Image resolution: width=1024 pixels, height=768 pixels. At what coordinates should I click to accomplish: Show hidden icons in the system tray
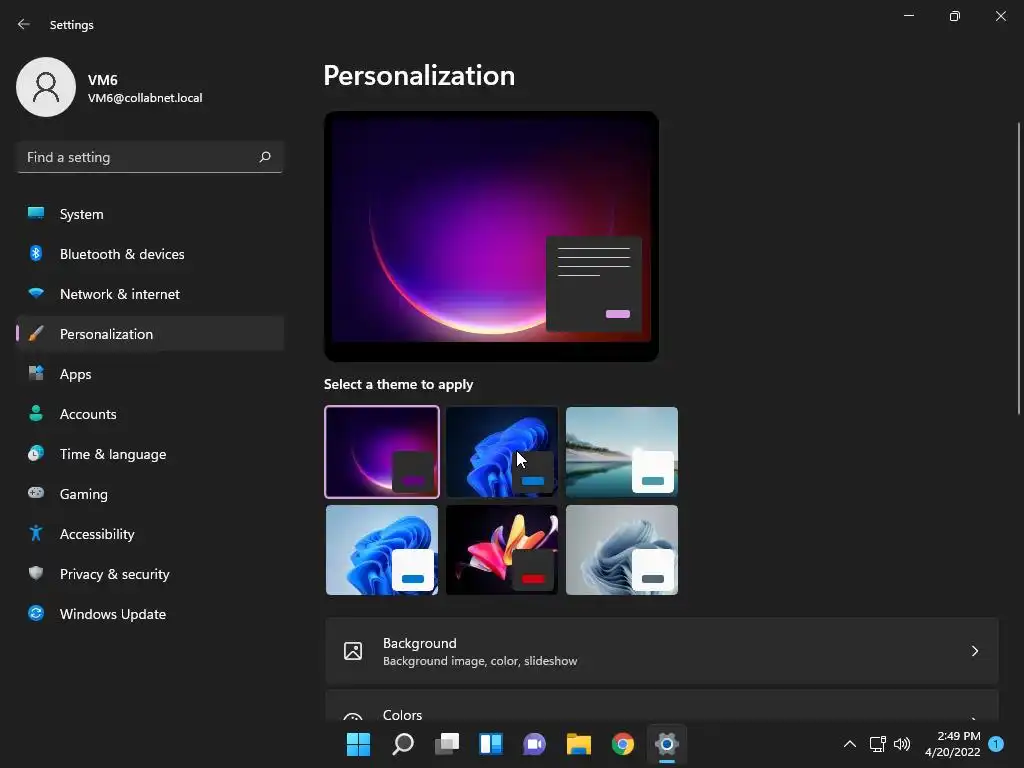tap(850, 744)
